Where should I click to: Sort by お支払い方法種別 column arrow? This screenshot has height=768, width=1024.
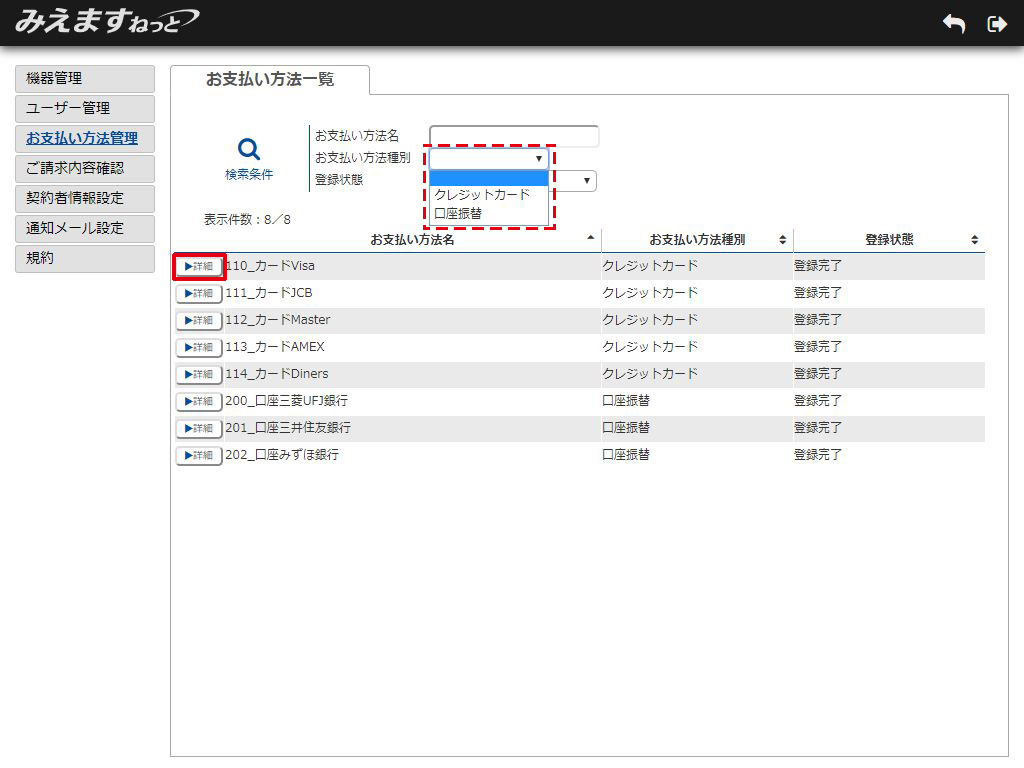[782, 240]
